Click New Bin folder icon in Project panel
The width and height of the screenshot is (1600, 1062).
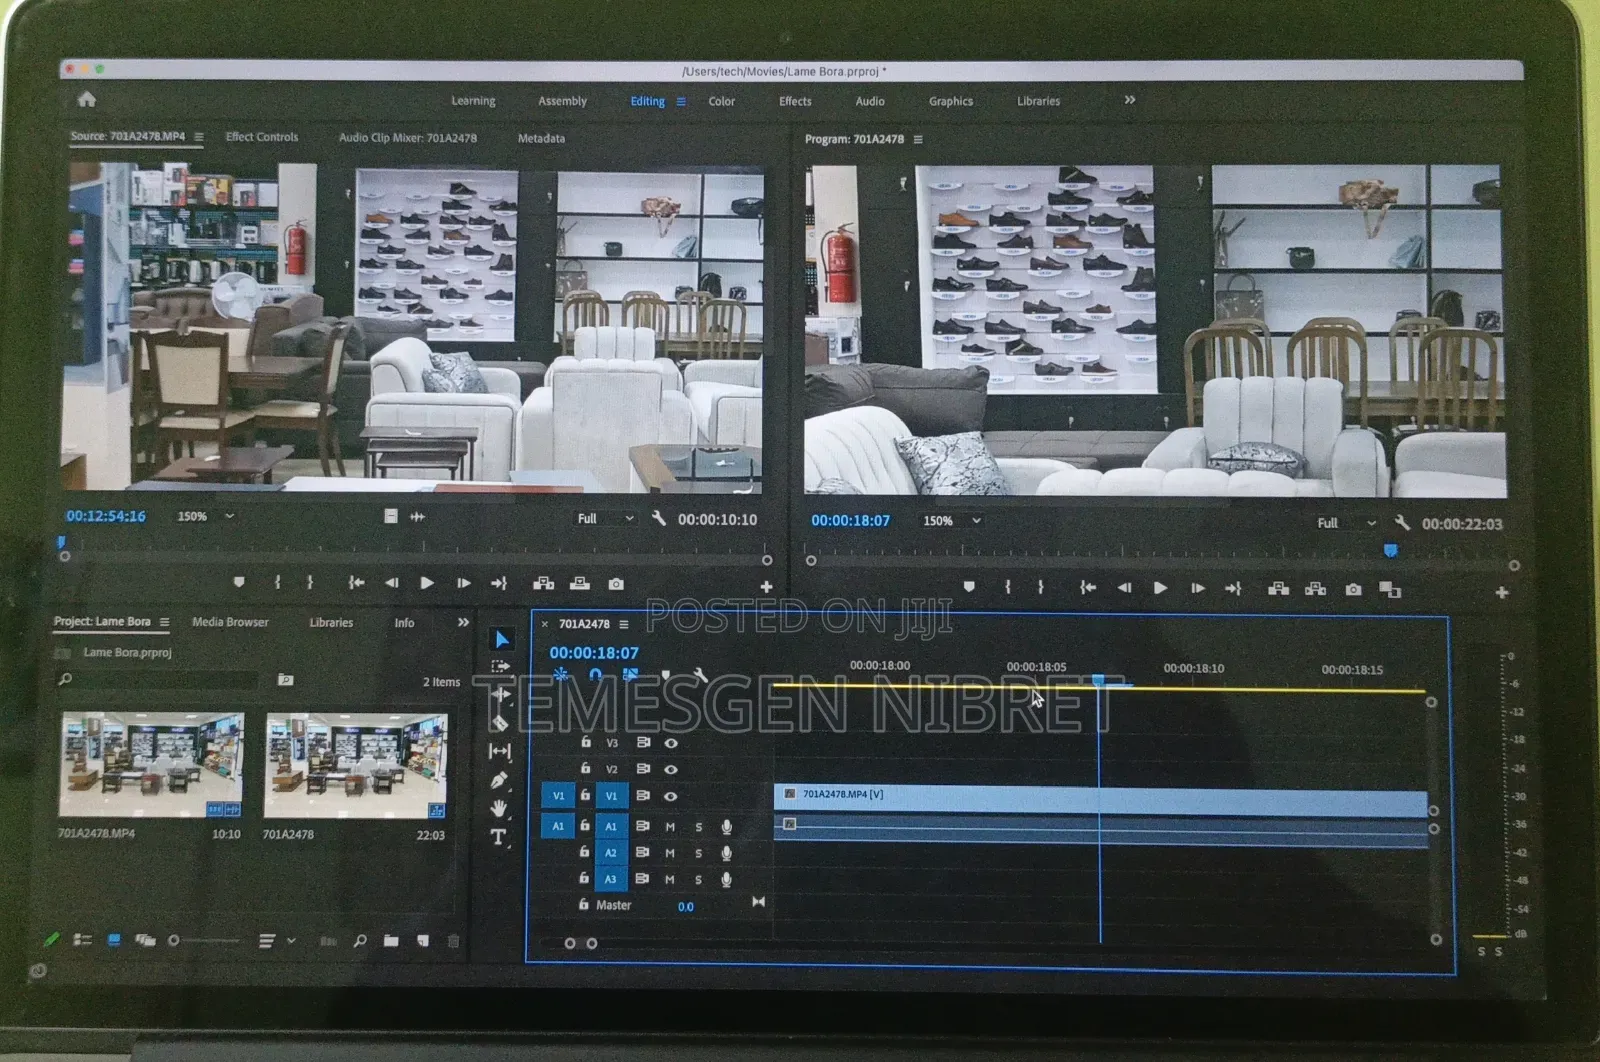coord(391,941)
